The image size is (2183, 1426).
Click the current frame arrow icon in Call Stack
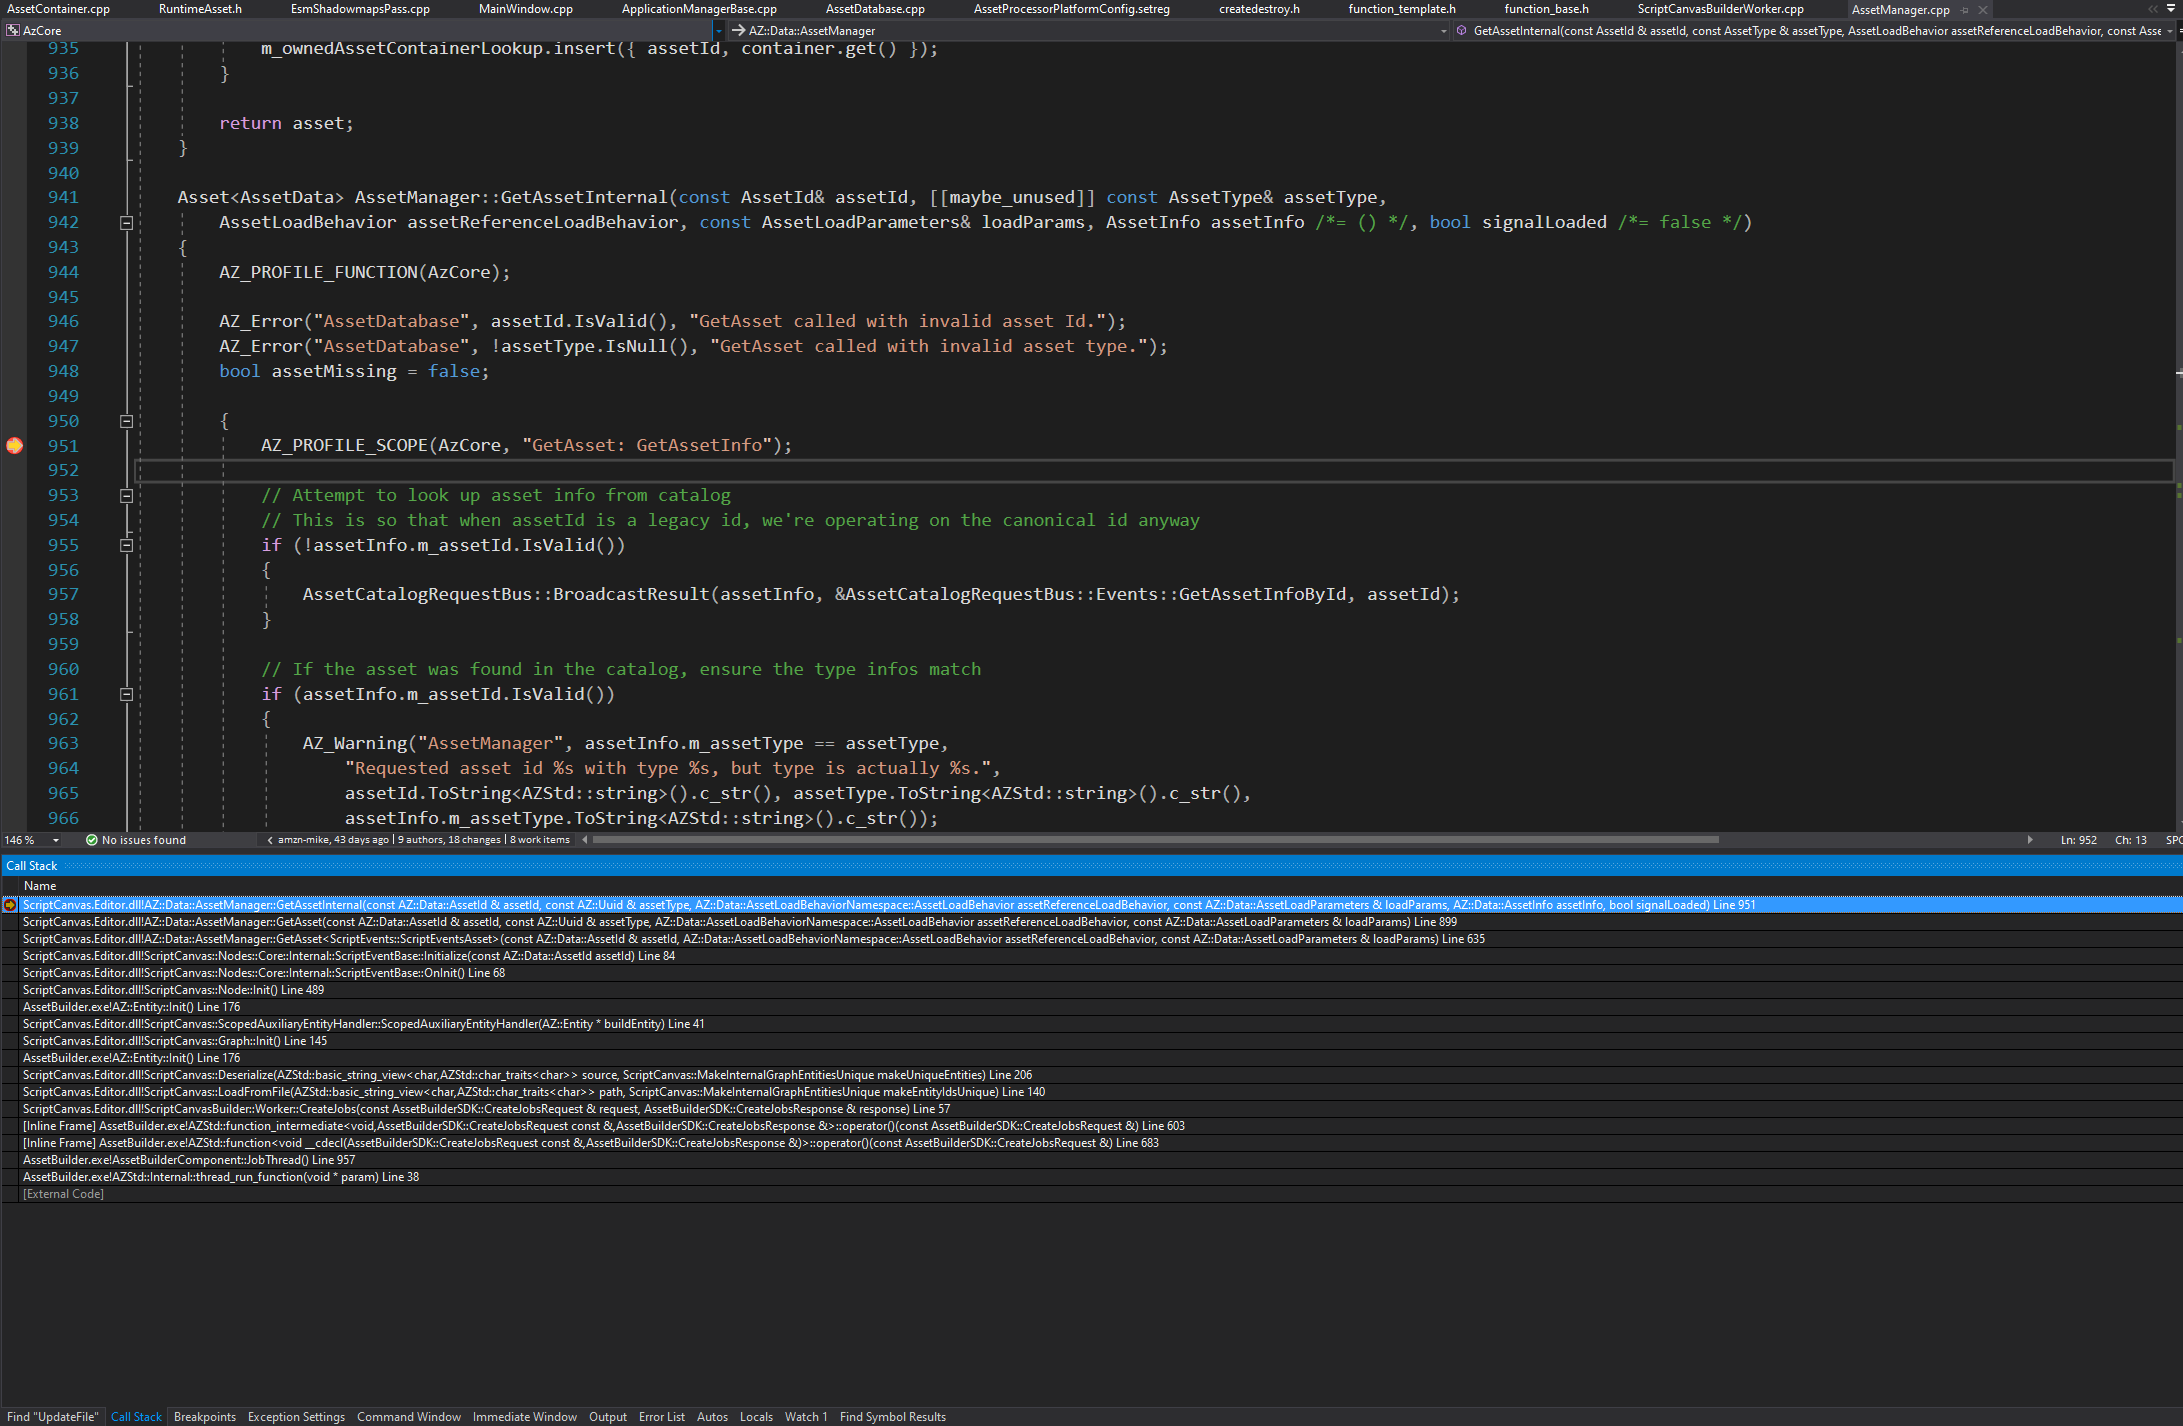pyautogui.click(x=10, y=905)
